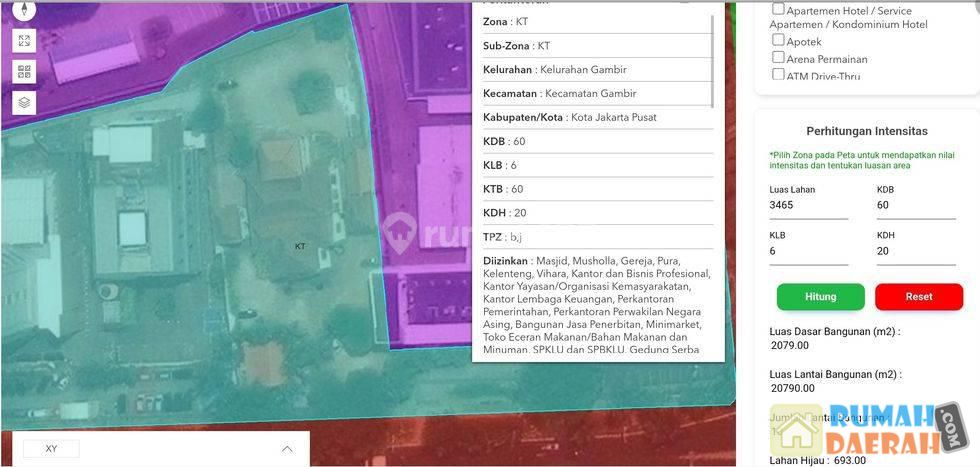Select the KDH field in Perhitungan Intensitas
The width and height of the screenshot is (980, 467).
pos(915,252)
